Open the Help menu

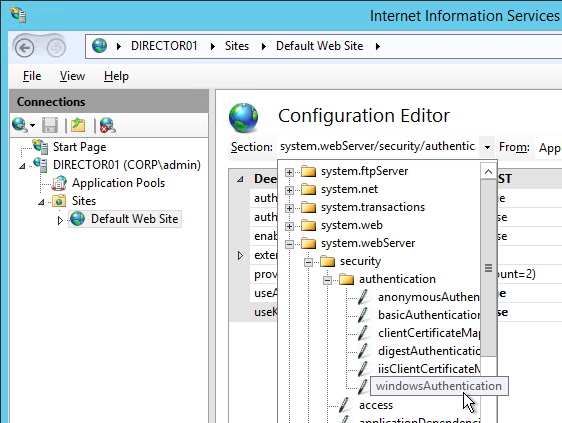pos(116,76)
